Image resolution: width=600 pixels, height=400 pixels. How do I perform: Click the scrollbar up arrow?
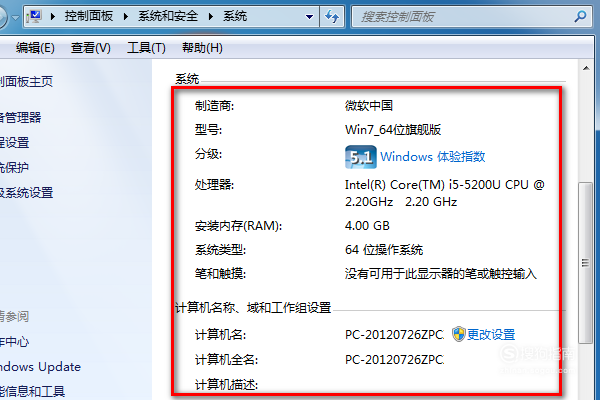pyautogui.click(x=586, y=69)
